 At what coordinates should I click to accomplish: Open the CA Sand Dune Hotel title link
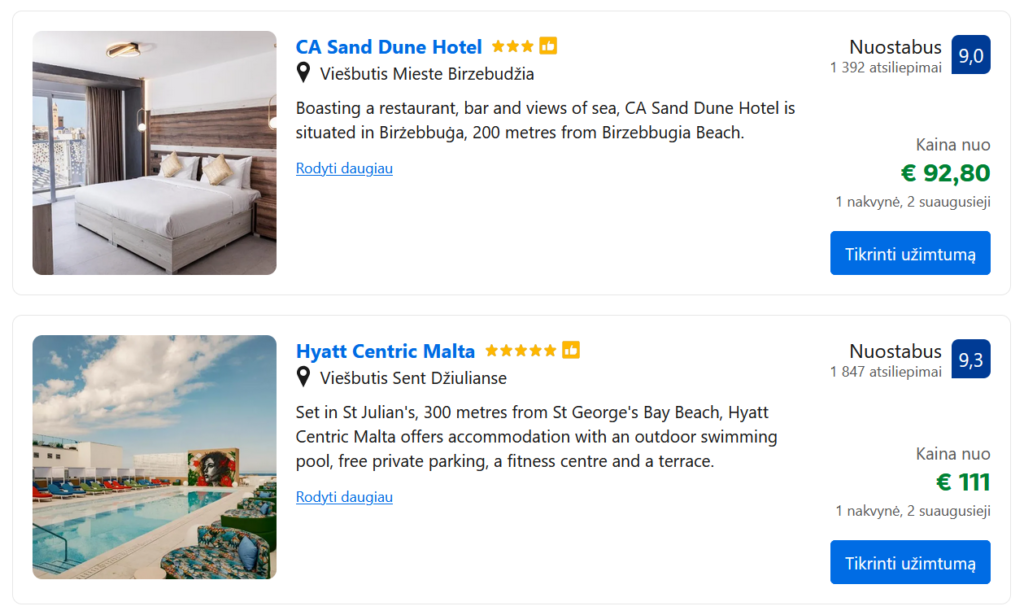click(389, 47)
